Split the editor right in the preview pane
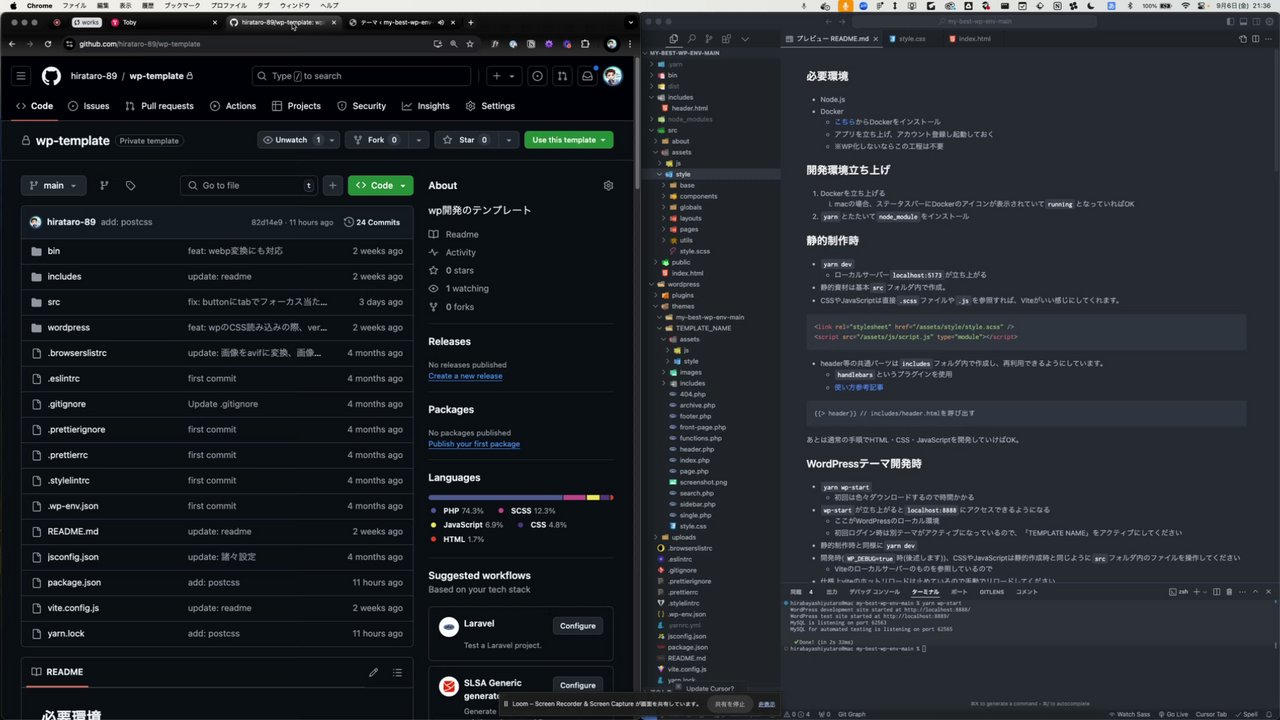This screenshot has width=1280, height=720. 1256,39
